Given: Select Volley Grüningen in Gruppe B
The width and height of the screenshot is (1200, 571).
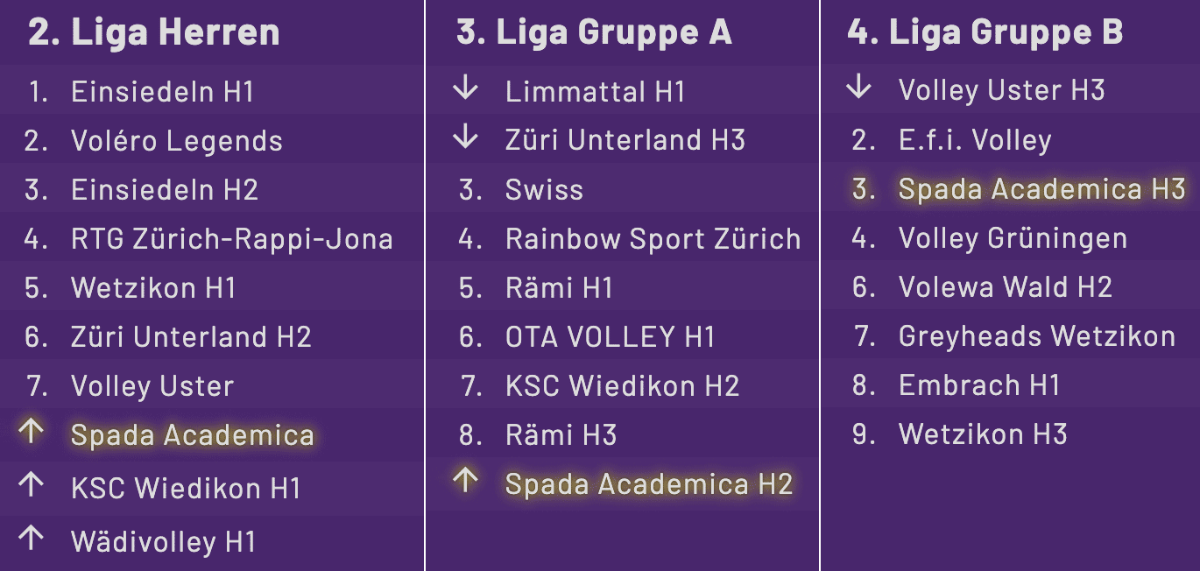Looking at the screenshot, I should 1012,240.
